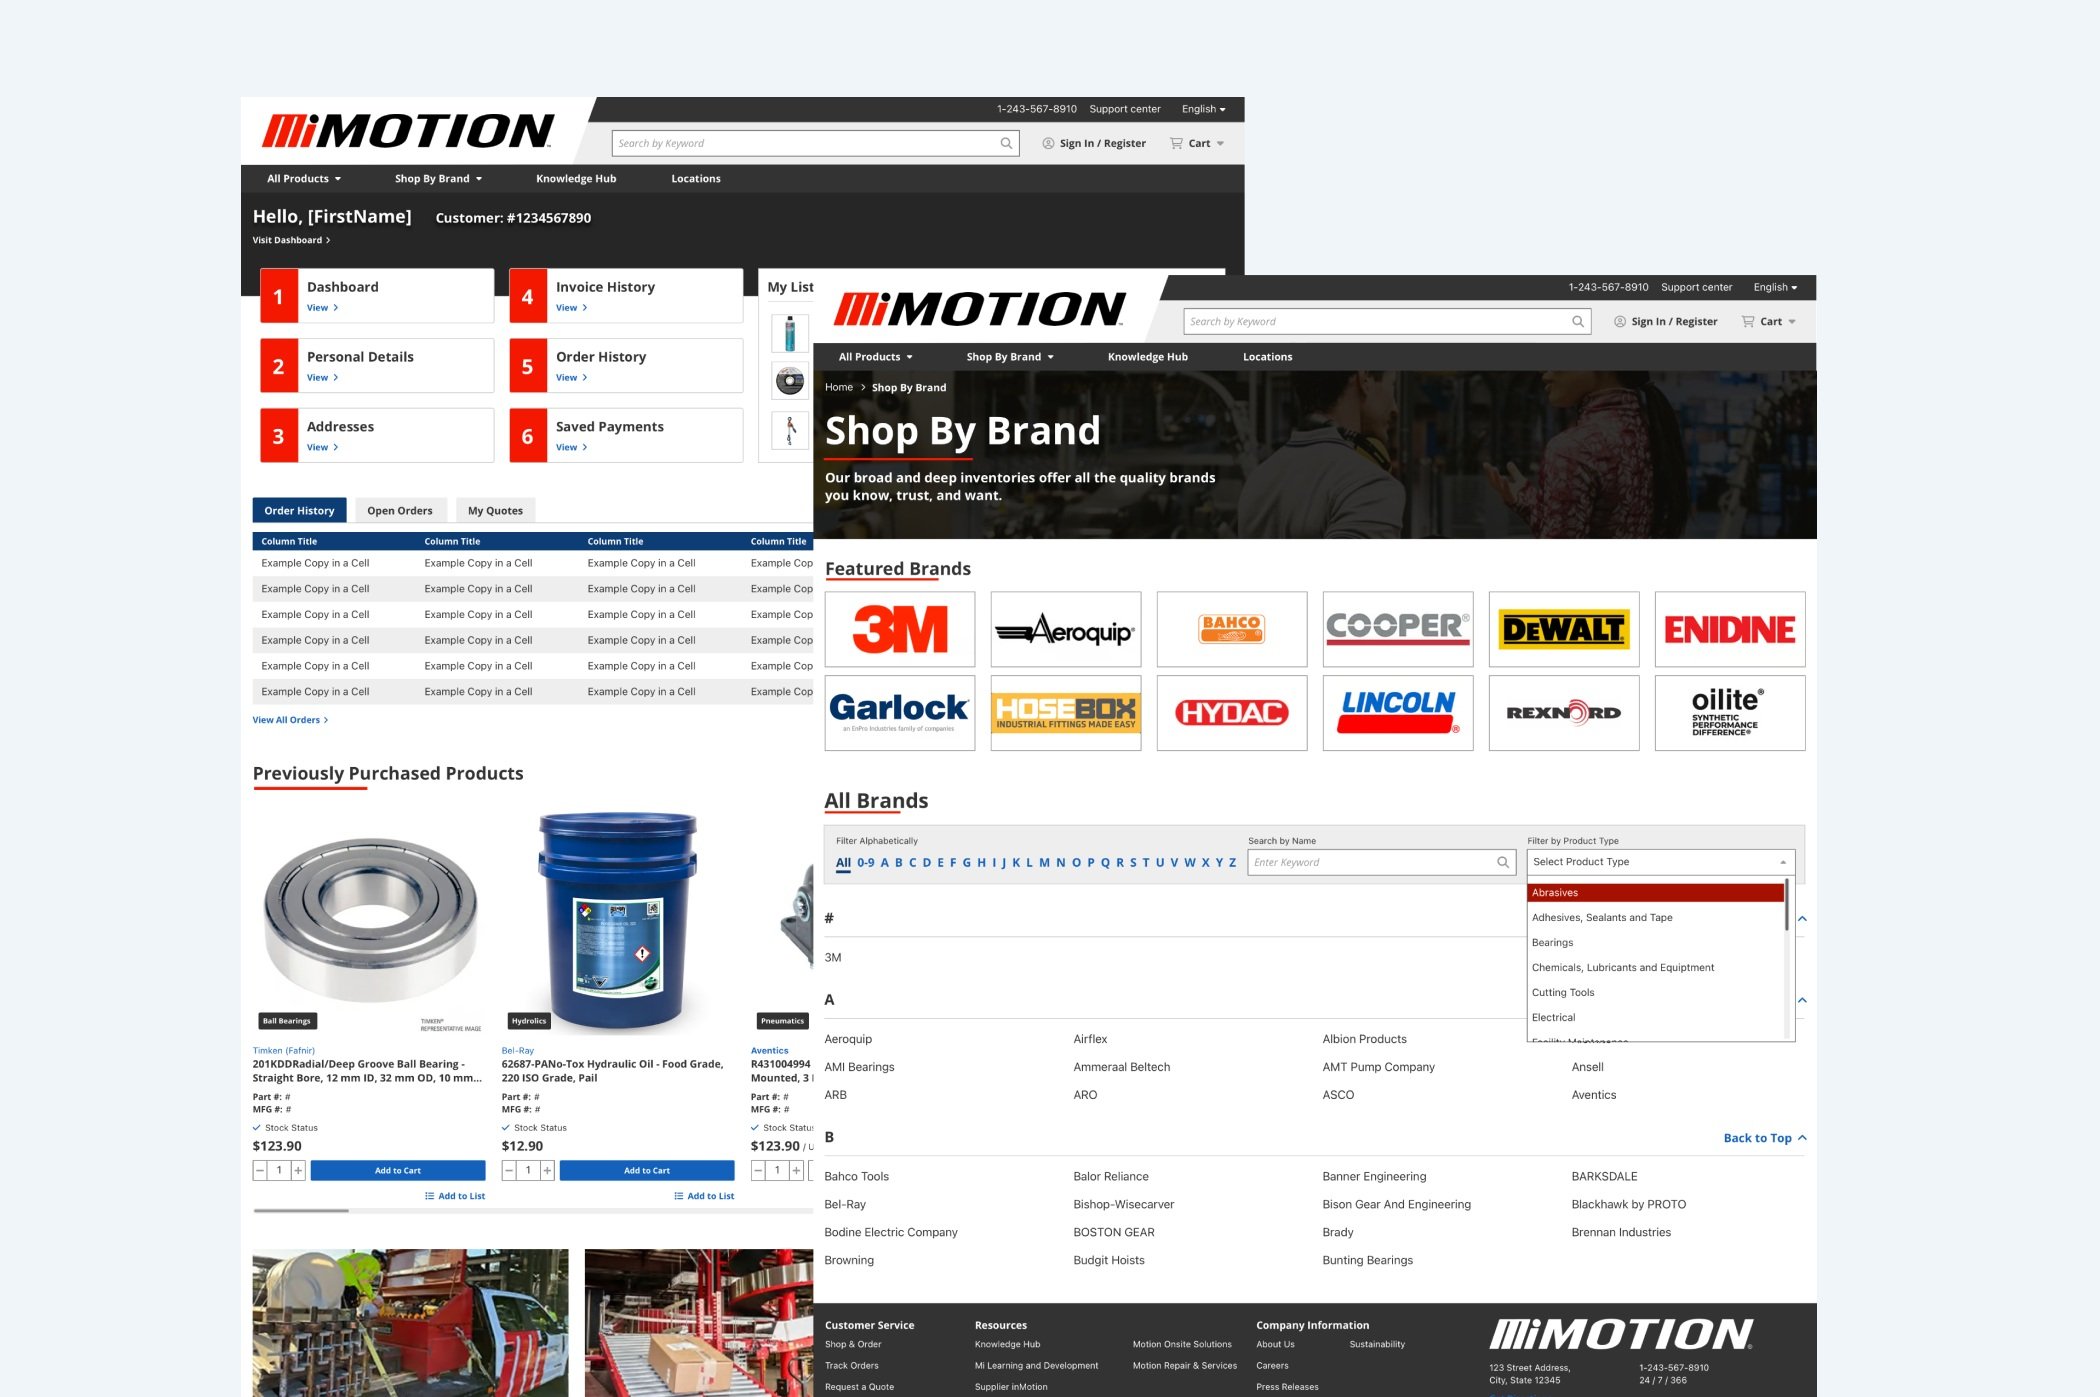
Task: Open English language dropdown on front page
Action: pyautogui.click(x=1775, y=287)
